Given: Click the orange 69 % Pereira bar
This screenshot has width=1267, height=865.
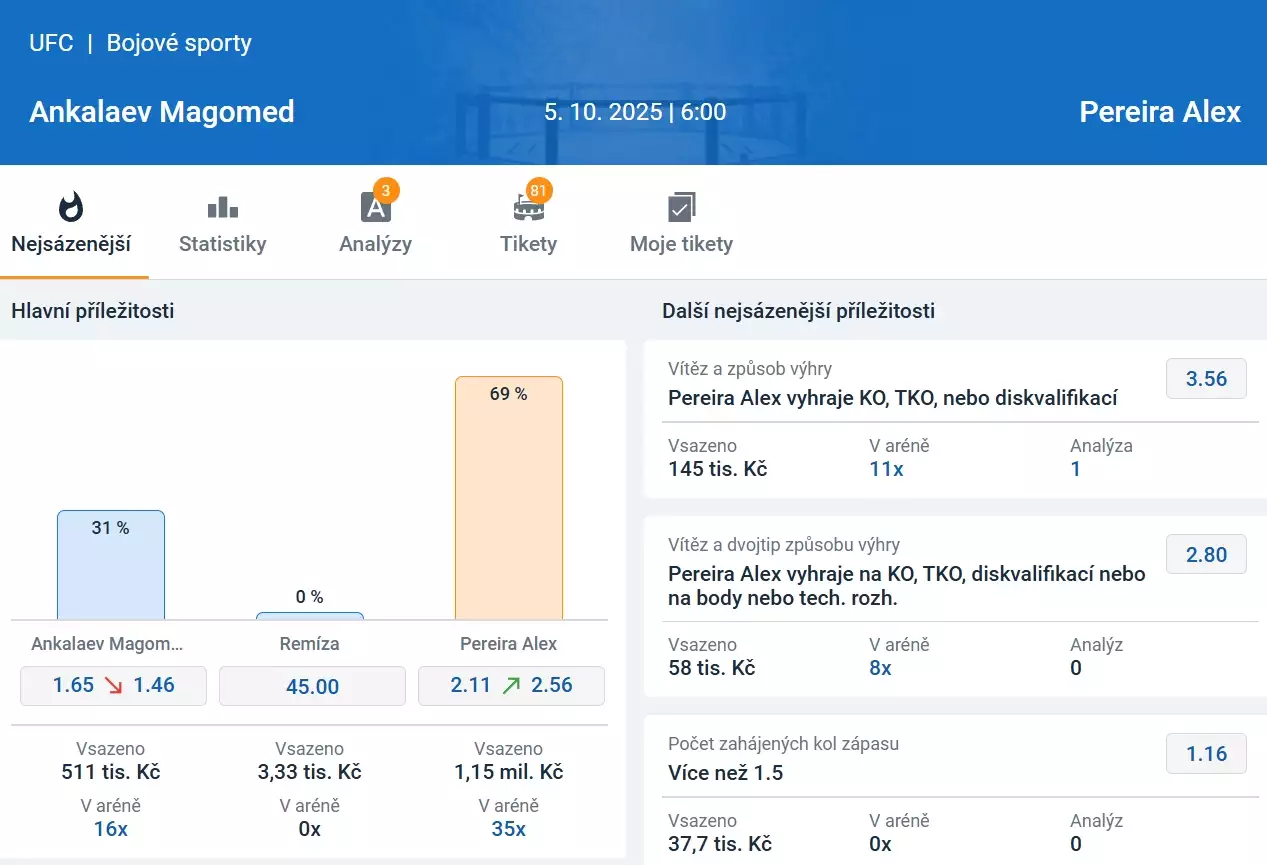Looking at the screenshot, I should tap(509, 498).
